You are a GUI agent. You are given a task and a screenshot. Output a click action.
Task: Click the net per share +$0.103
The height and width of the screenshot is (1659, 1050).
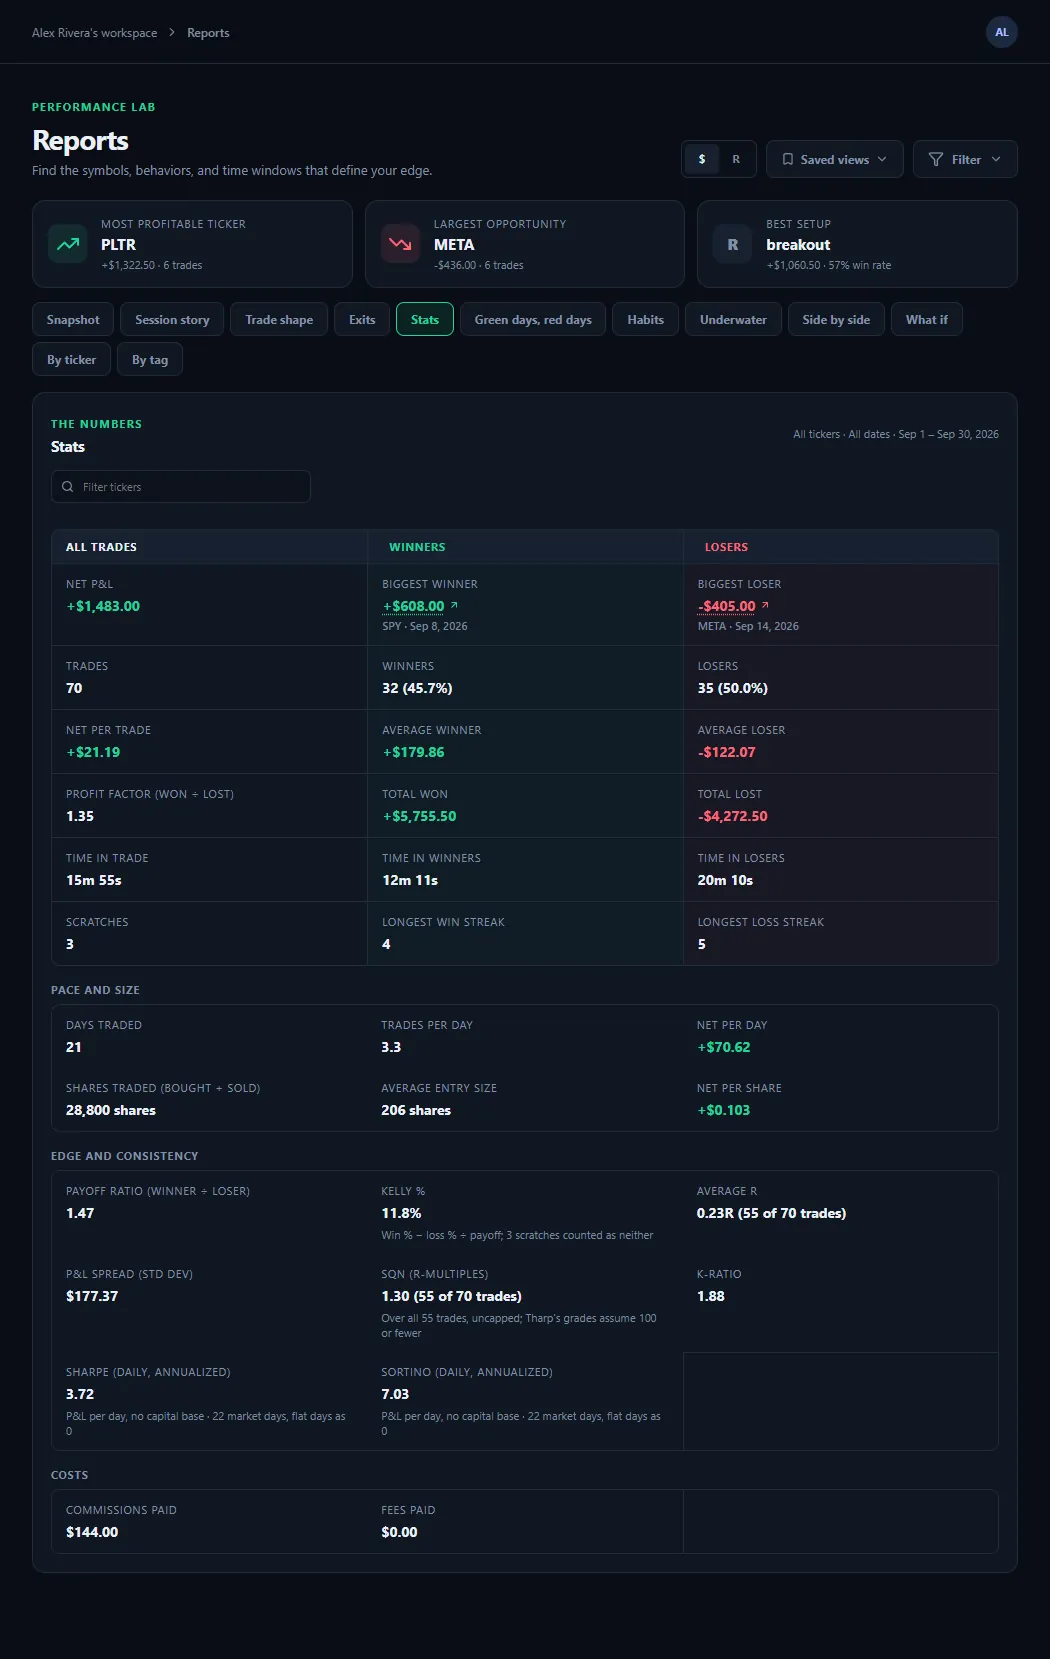click(723, 1110)
